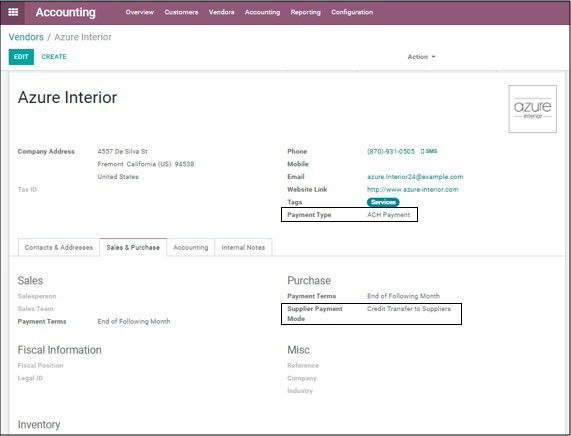Switch to Sales & Purchase tab
The image size is (571, 436).
[x=133, y=247]
